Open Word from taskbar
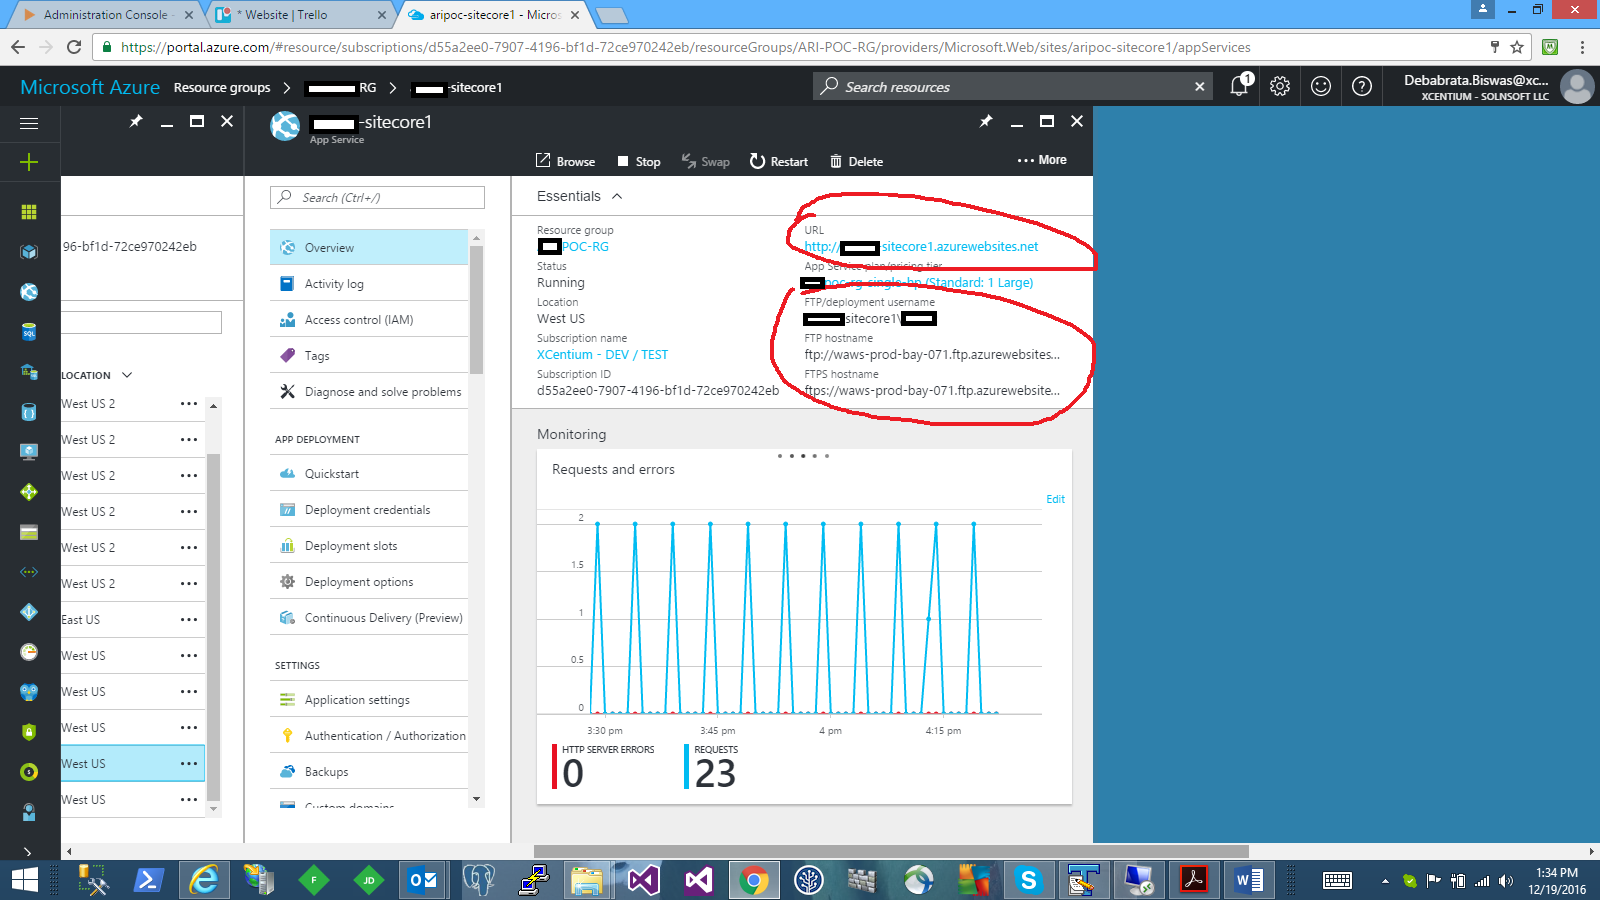 (x=1248, y=880)
